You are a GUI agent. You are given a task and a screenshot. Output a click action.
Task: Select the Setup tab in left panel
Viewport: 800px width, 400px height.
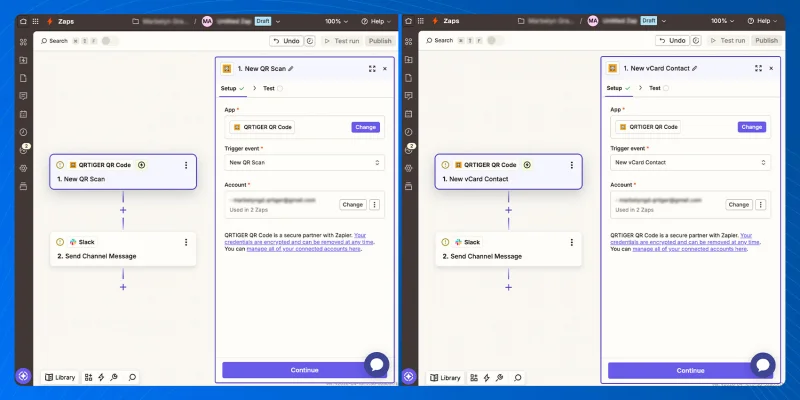pyautogui.click(x=233, y=88)
